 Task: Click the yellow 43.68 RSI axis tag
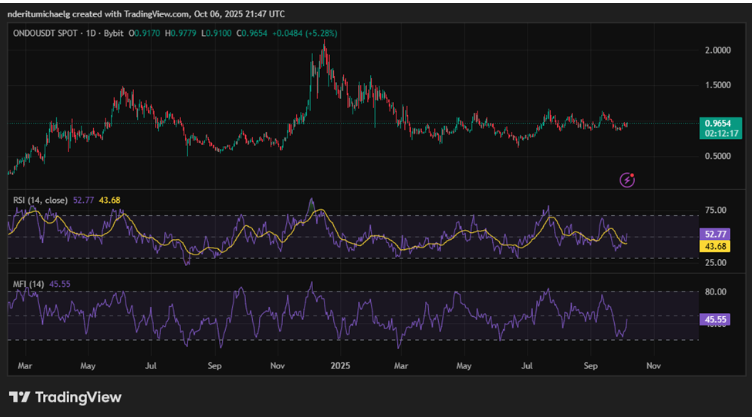pyautogui.click(x=717, y=246)
